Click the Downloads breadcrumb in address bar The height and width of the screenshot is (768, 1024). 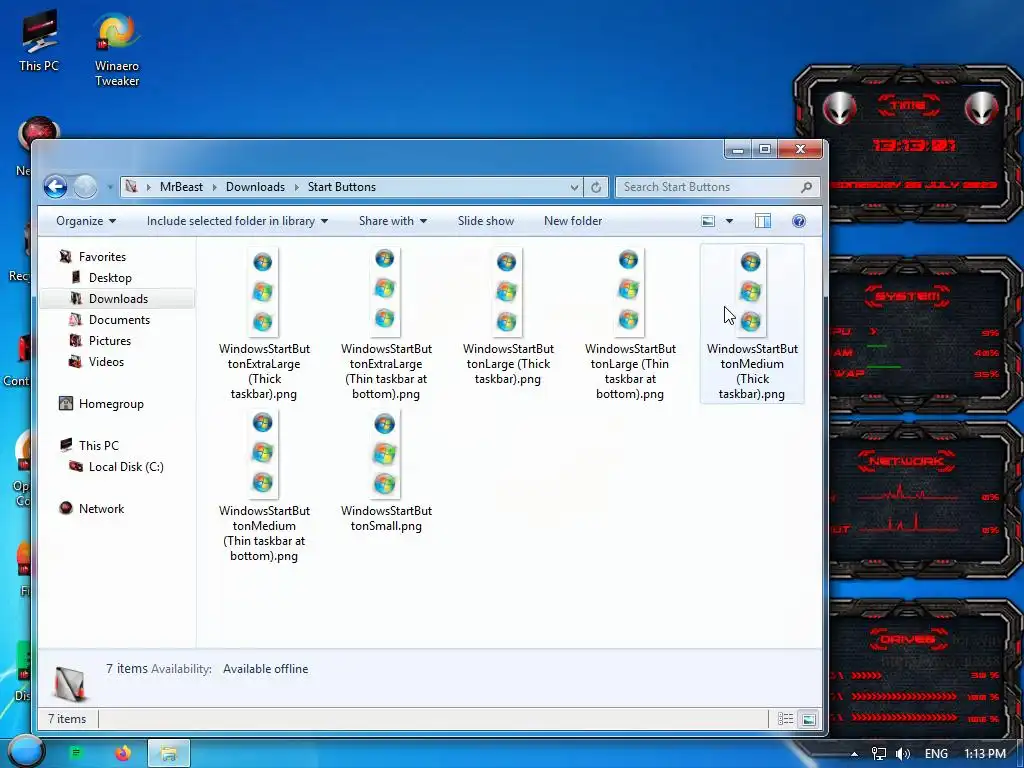(x=255, y=187)
